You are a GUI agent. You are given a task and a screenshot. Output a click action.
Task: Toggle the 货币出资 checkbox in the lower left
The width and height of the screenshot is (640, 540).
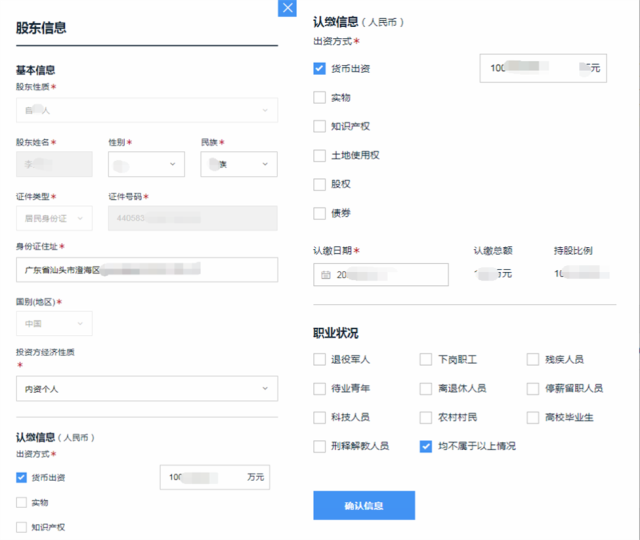[21, 478]
